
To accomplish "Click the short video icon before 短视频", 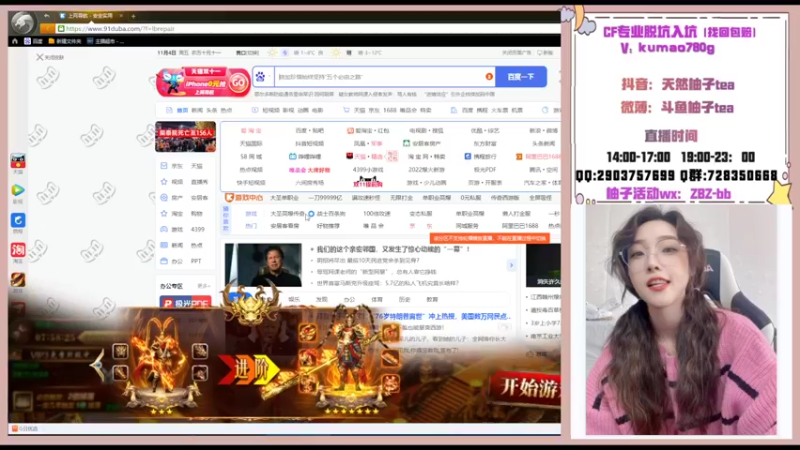I will [255, 110].
